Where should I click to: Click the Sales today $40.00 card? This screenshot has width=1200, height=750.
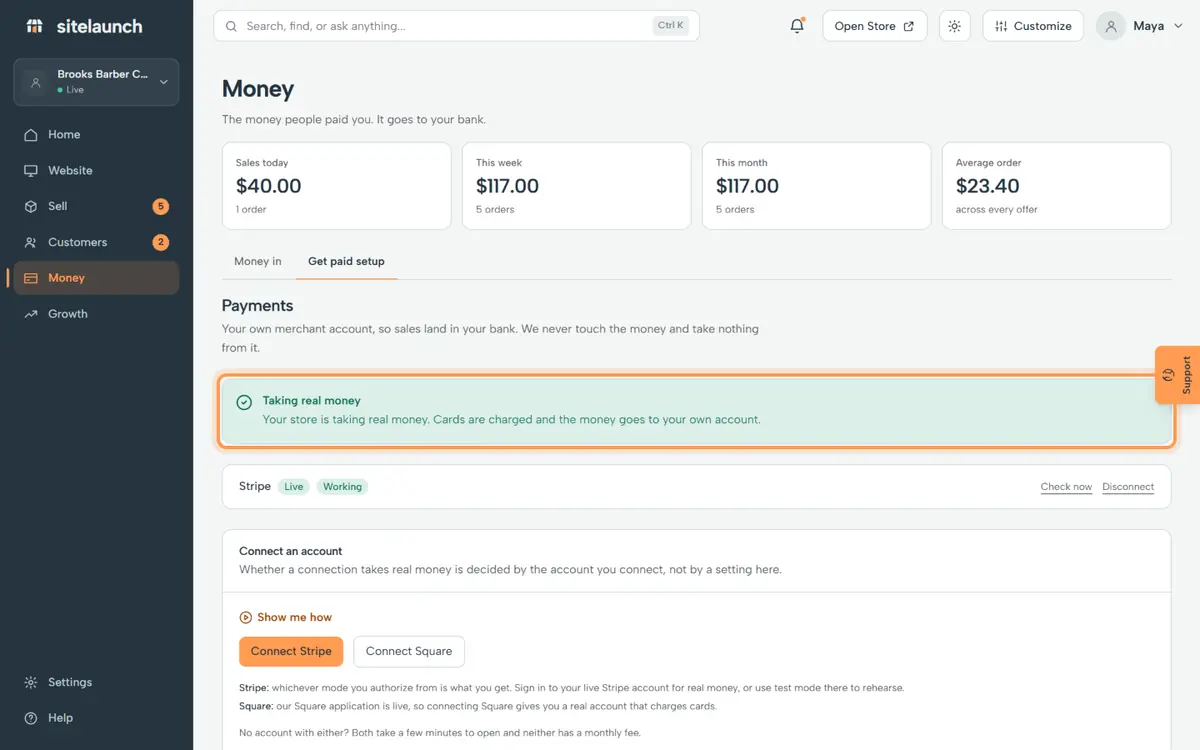(x=336, y=186)
